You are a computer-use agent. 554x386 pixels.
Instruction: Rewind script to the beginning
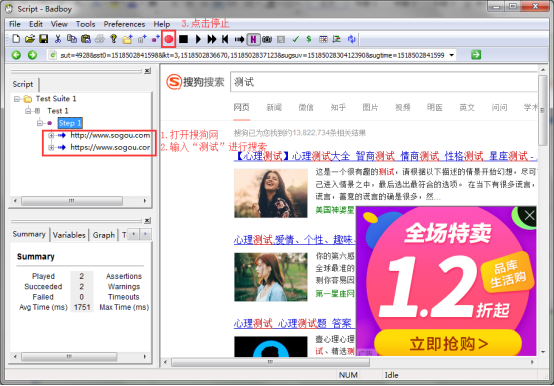click(x=225, y=39)
